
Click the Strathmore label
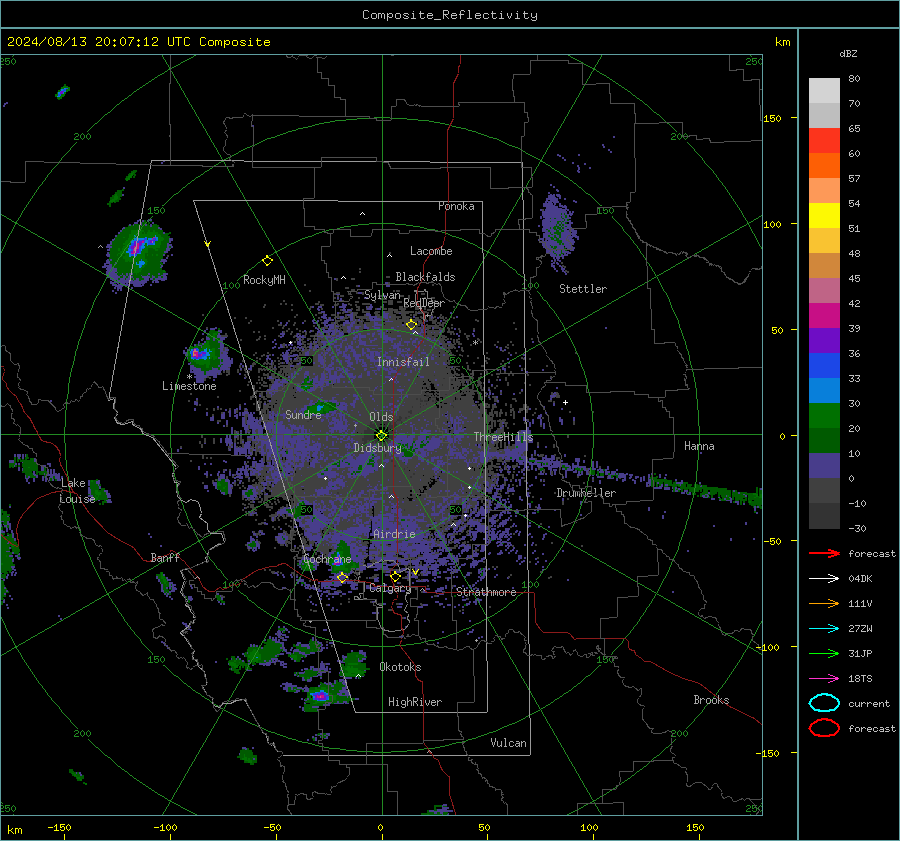point(486,592)
